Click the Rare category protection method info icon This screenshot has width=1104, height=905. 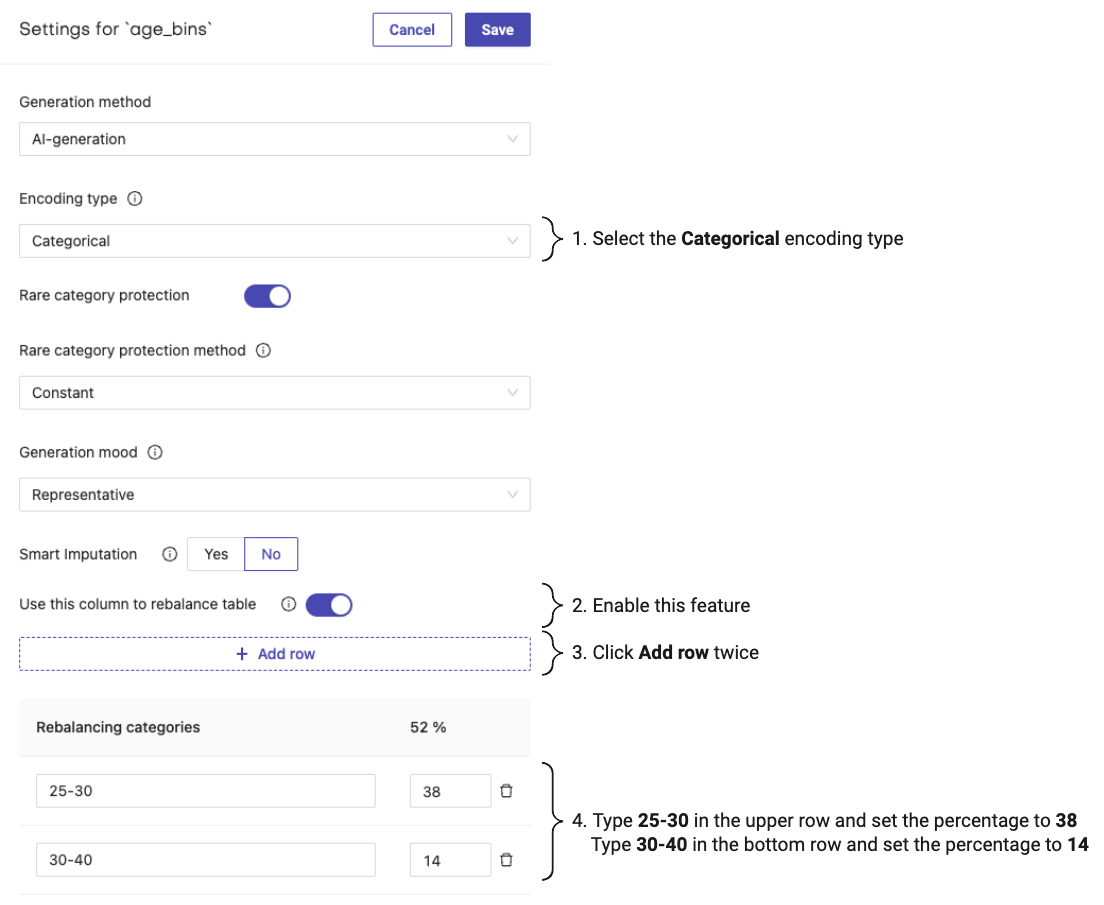coord(263,350)
